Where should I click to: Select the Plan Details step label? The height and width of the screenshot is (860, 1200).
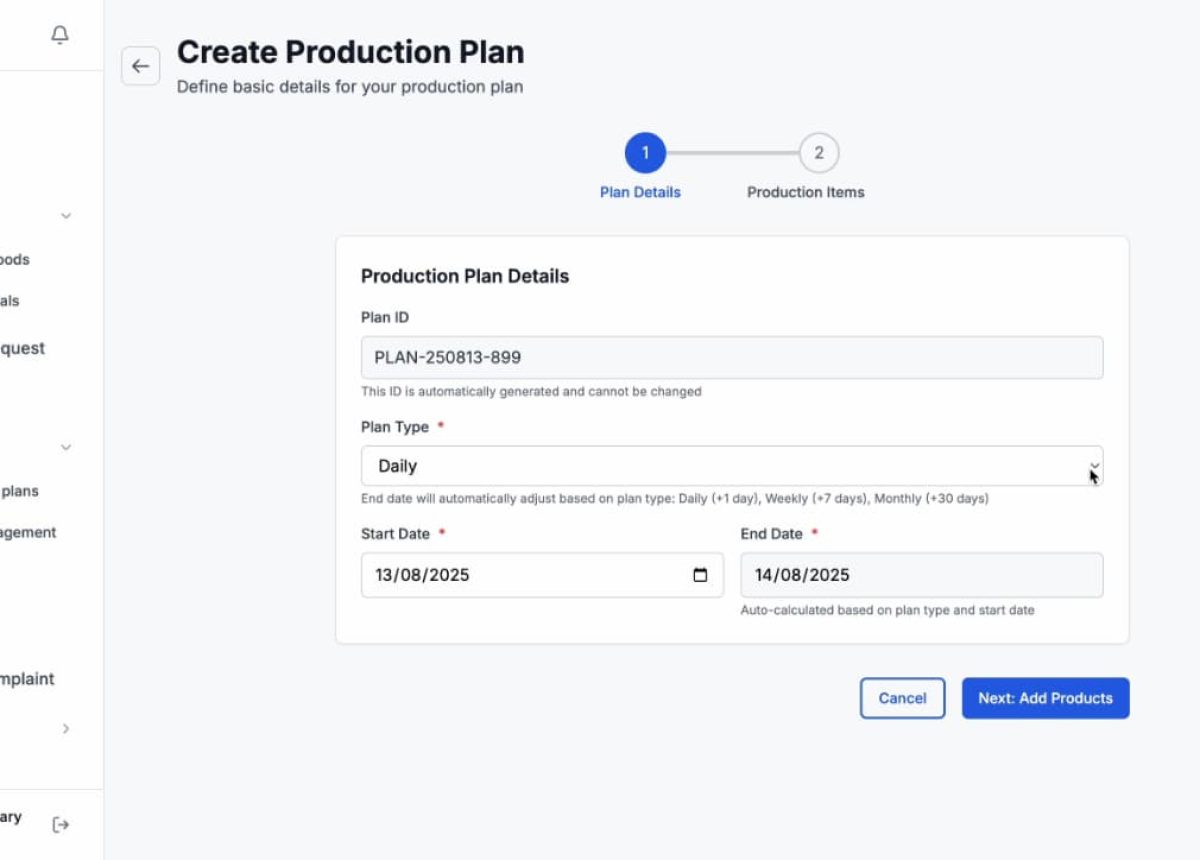pyautogui.click(x=640, y=192)
